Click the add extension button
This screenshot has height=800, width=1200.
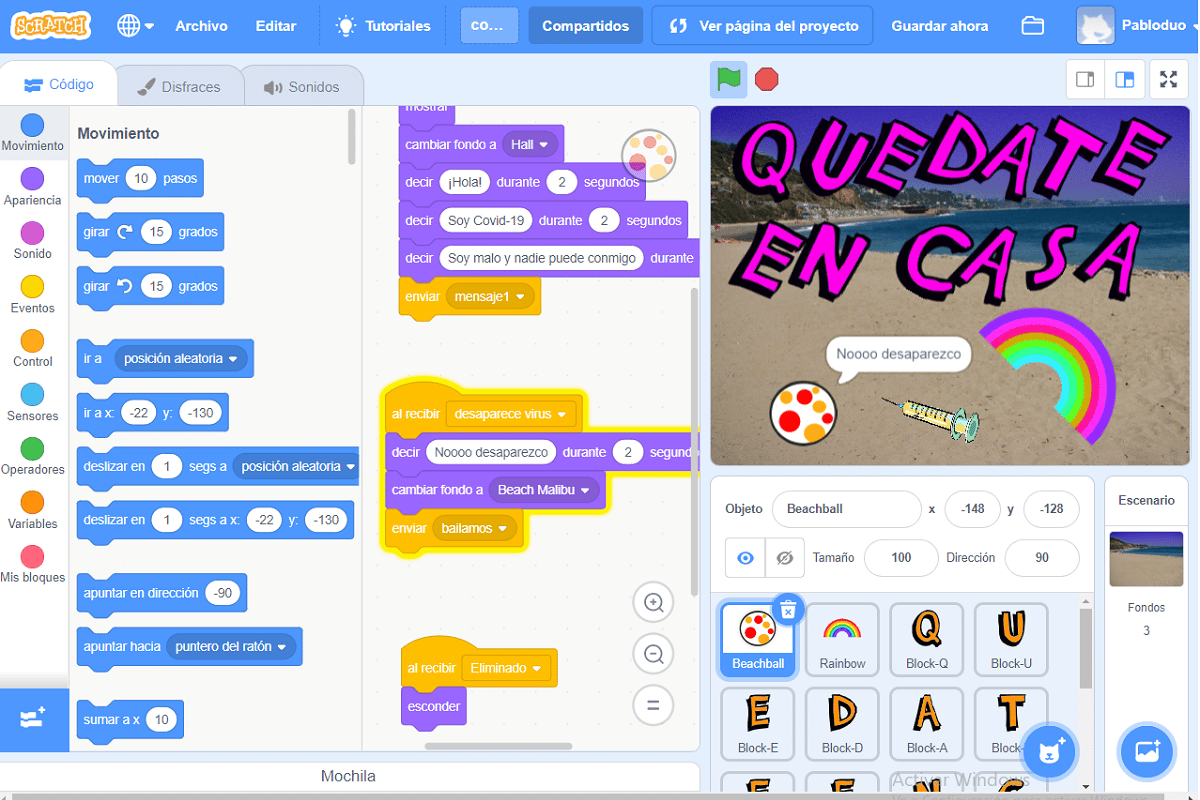point(34,719)
